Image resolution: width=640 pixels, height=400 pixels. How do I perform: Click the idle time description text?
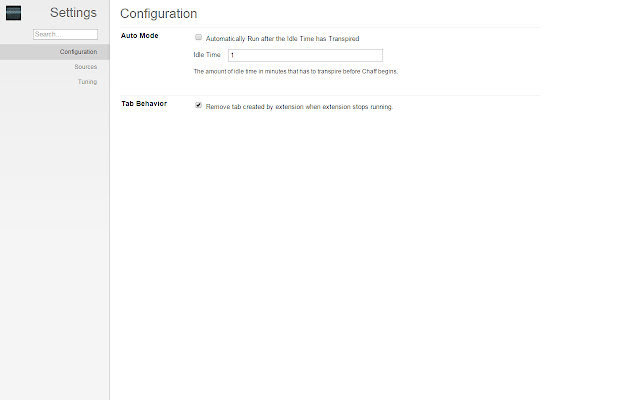(295, 72)
